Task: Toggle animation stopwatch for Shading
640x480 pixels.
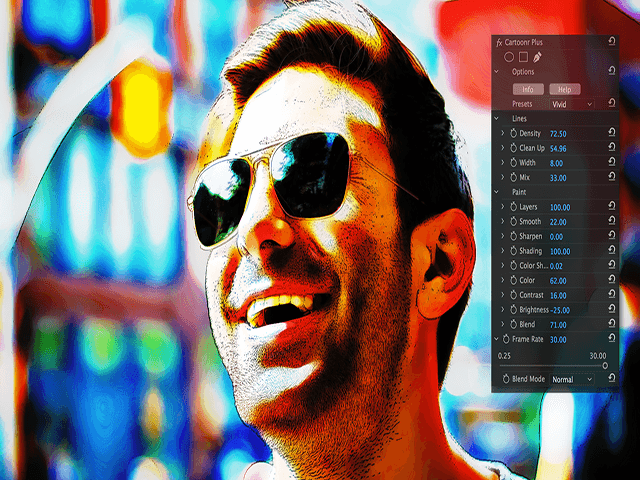Action: [x=513, y=251]
